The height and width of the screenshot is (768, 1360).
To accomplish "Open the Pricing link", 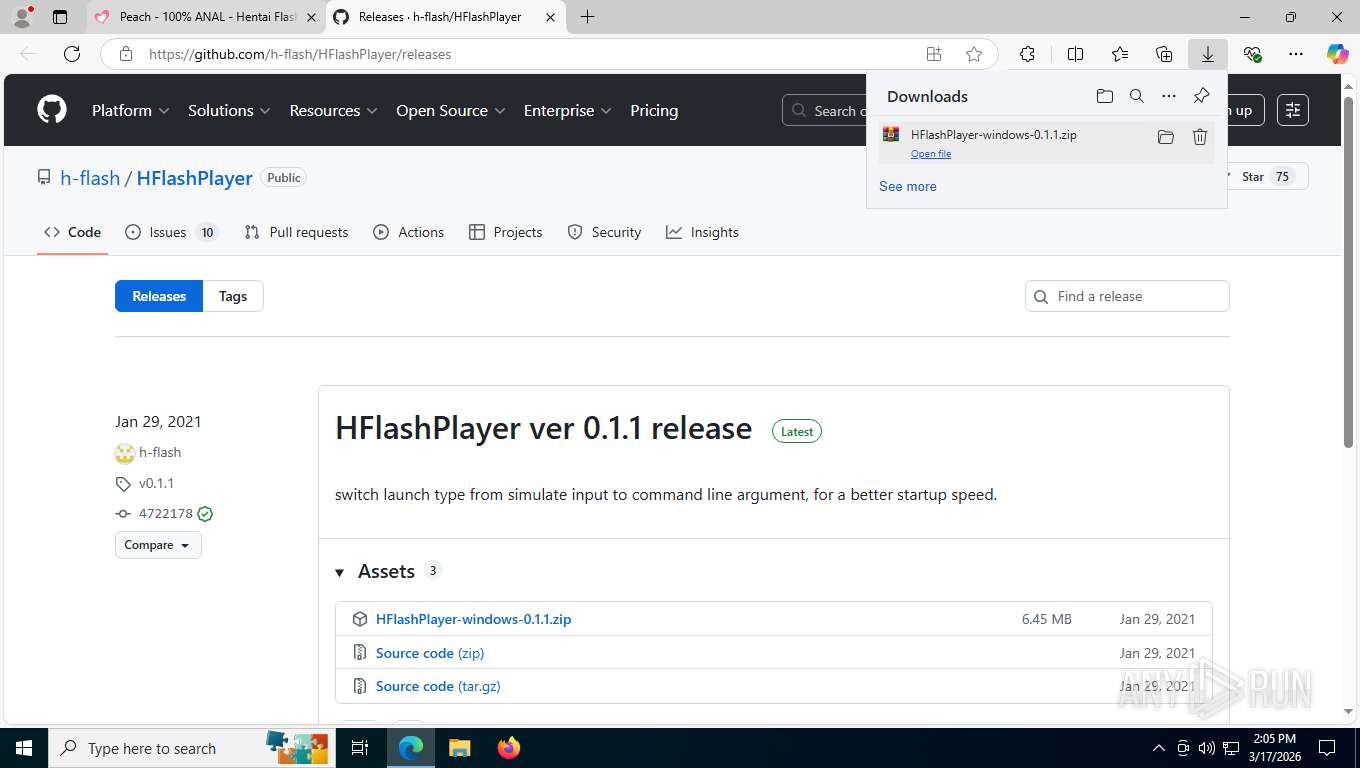I will pos(654,110).
